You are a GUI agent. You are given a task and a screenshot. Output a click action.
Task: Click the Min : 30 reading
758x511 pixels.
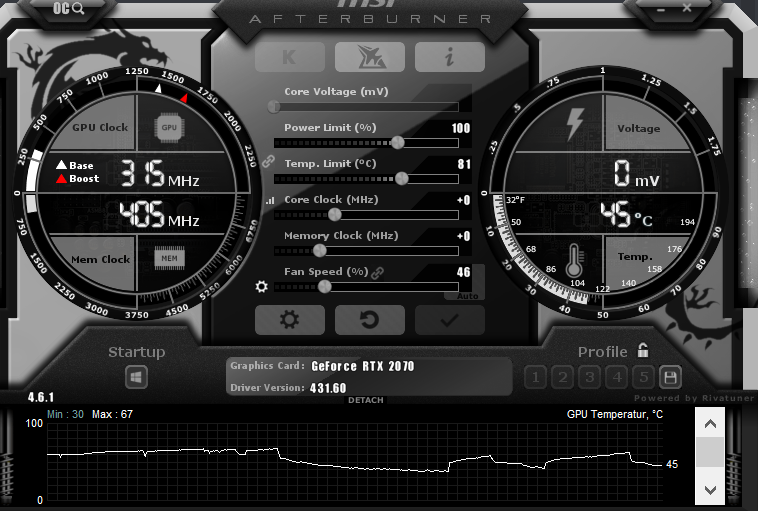click(x=65, y=414)
